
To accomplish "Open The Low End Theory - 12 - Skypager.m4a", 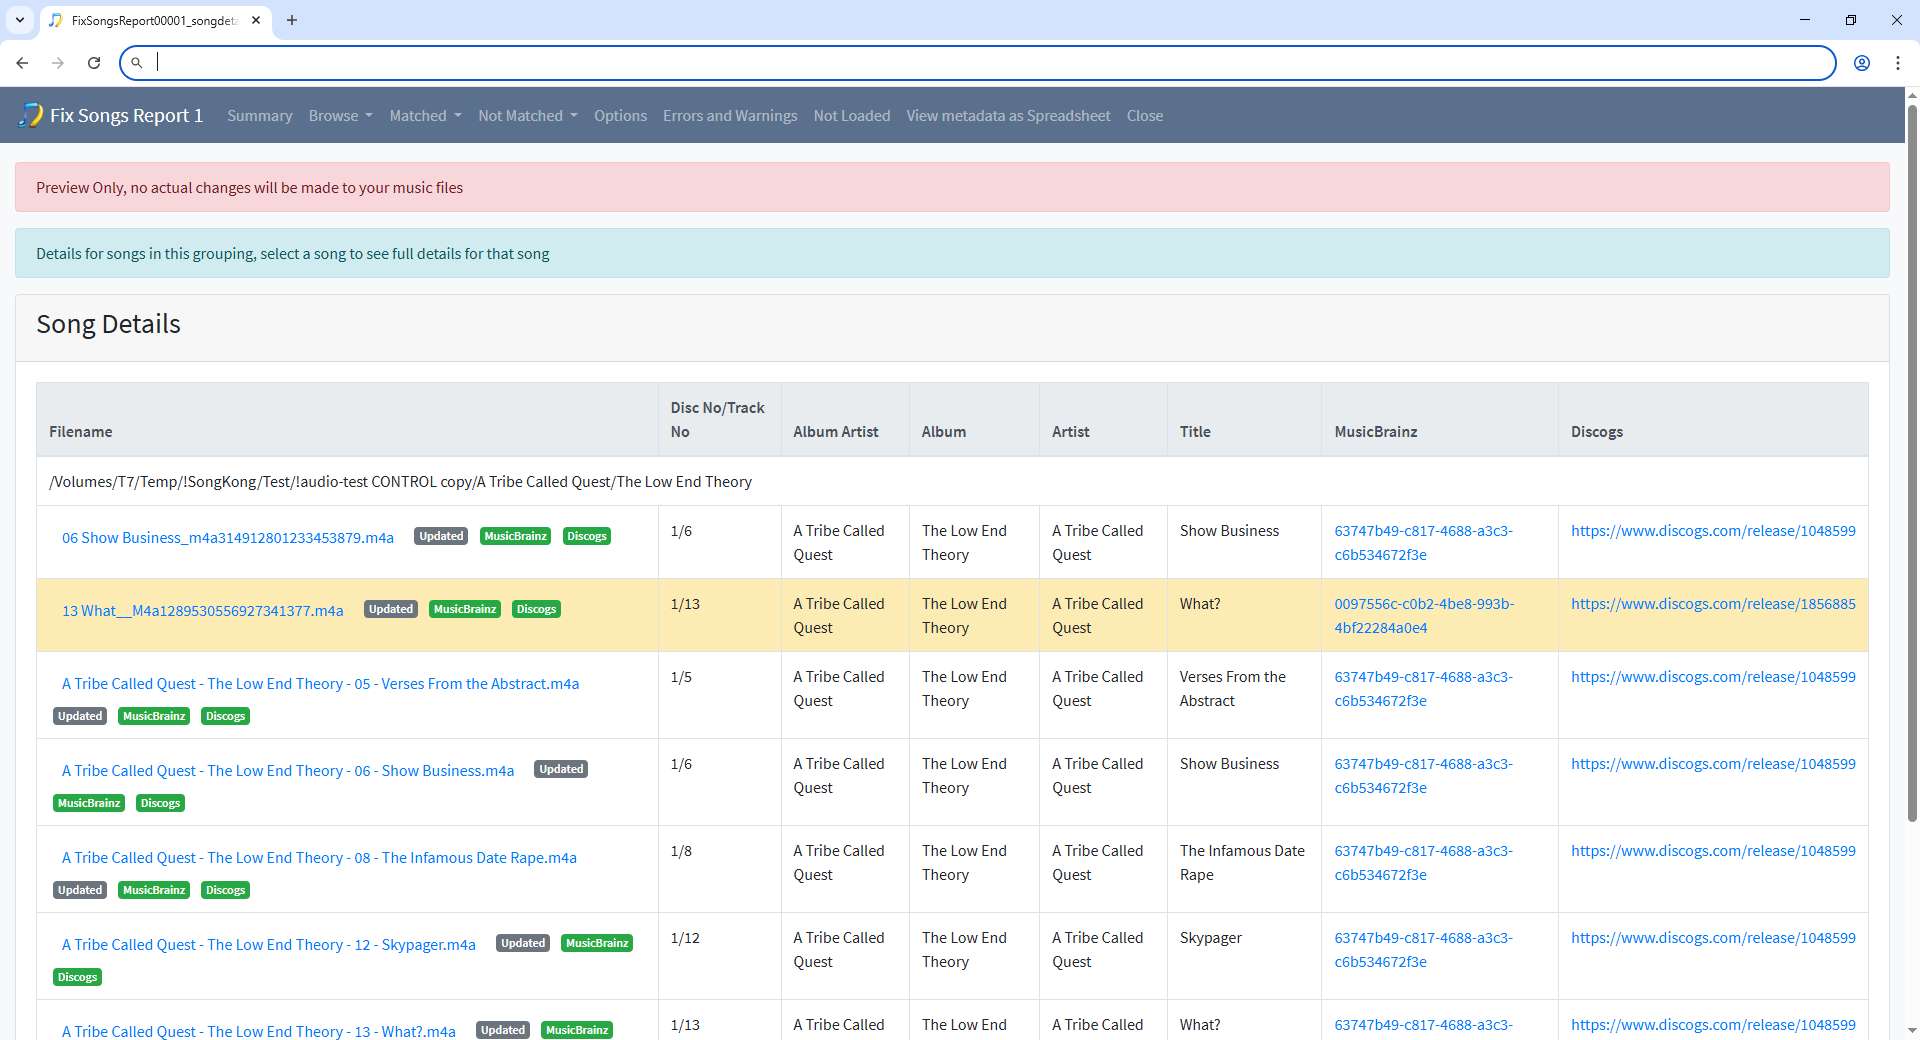I will tap(269, 945).
